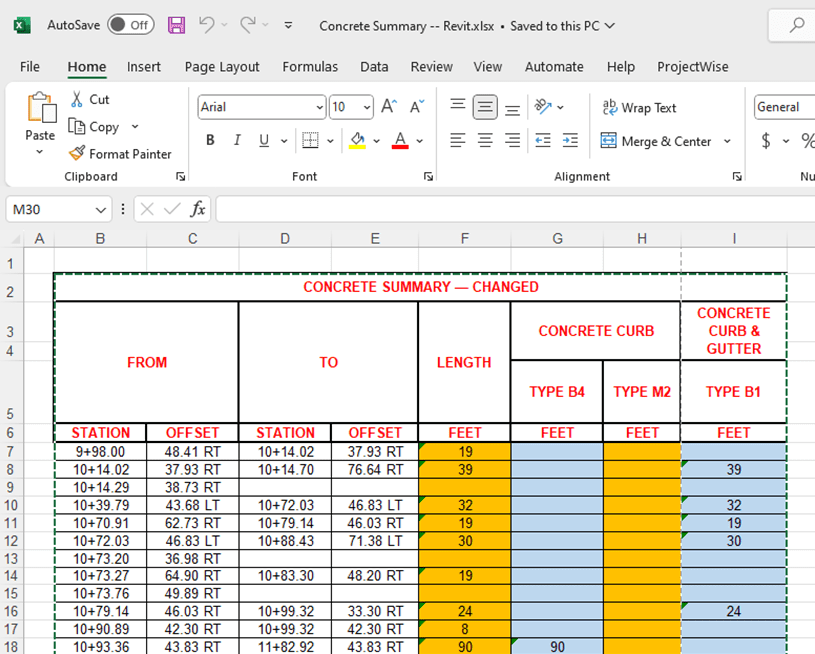Open the File menu
This screenshot has height=654, width=815.
[30, 67]
